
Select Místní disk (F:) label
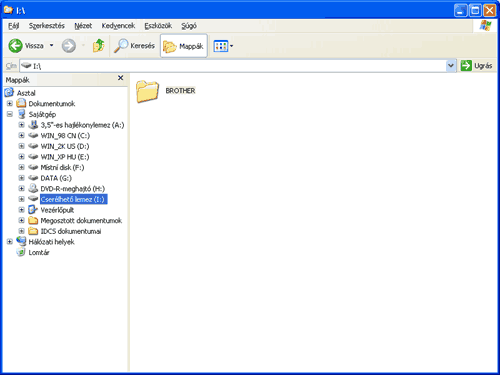pyautogui.click(x=62, y=168)
